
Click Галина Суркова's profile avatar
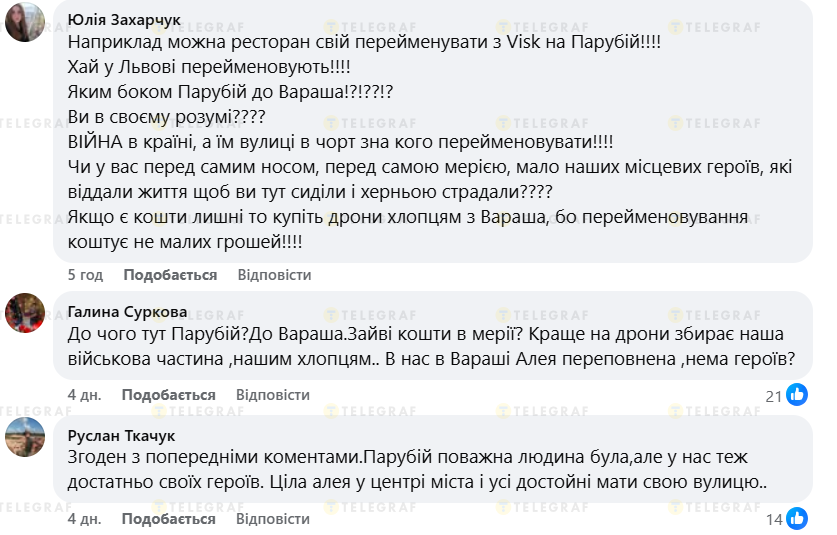(24, 312)
